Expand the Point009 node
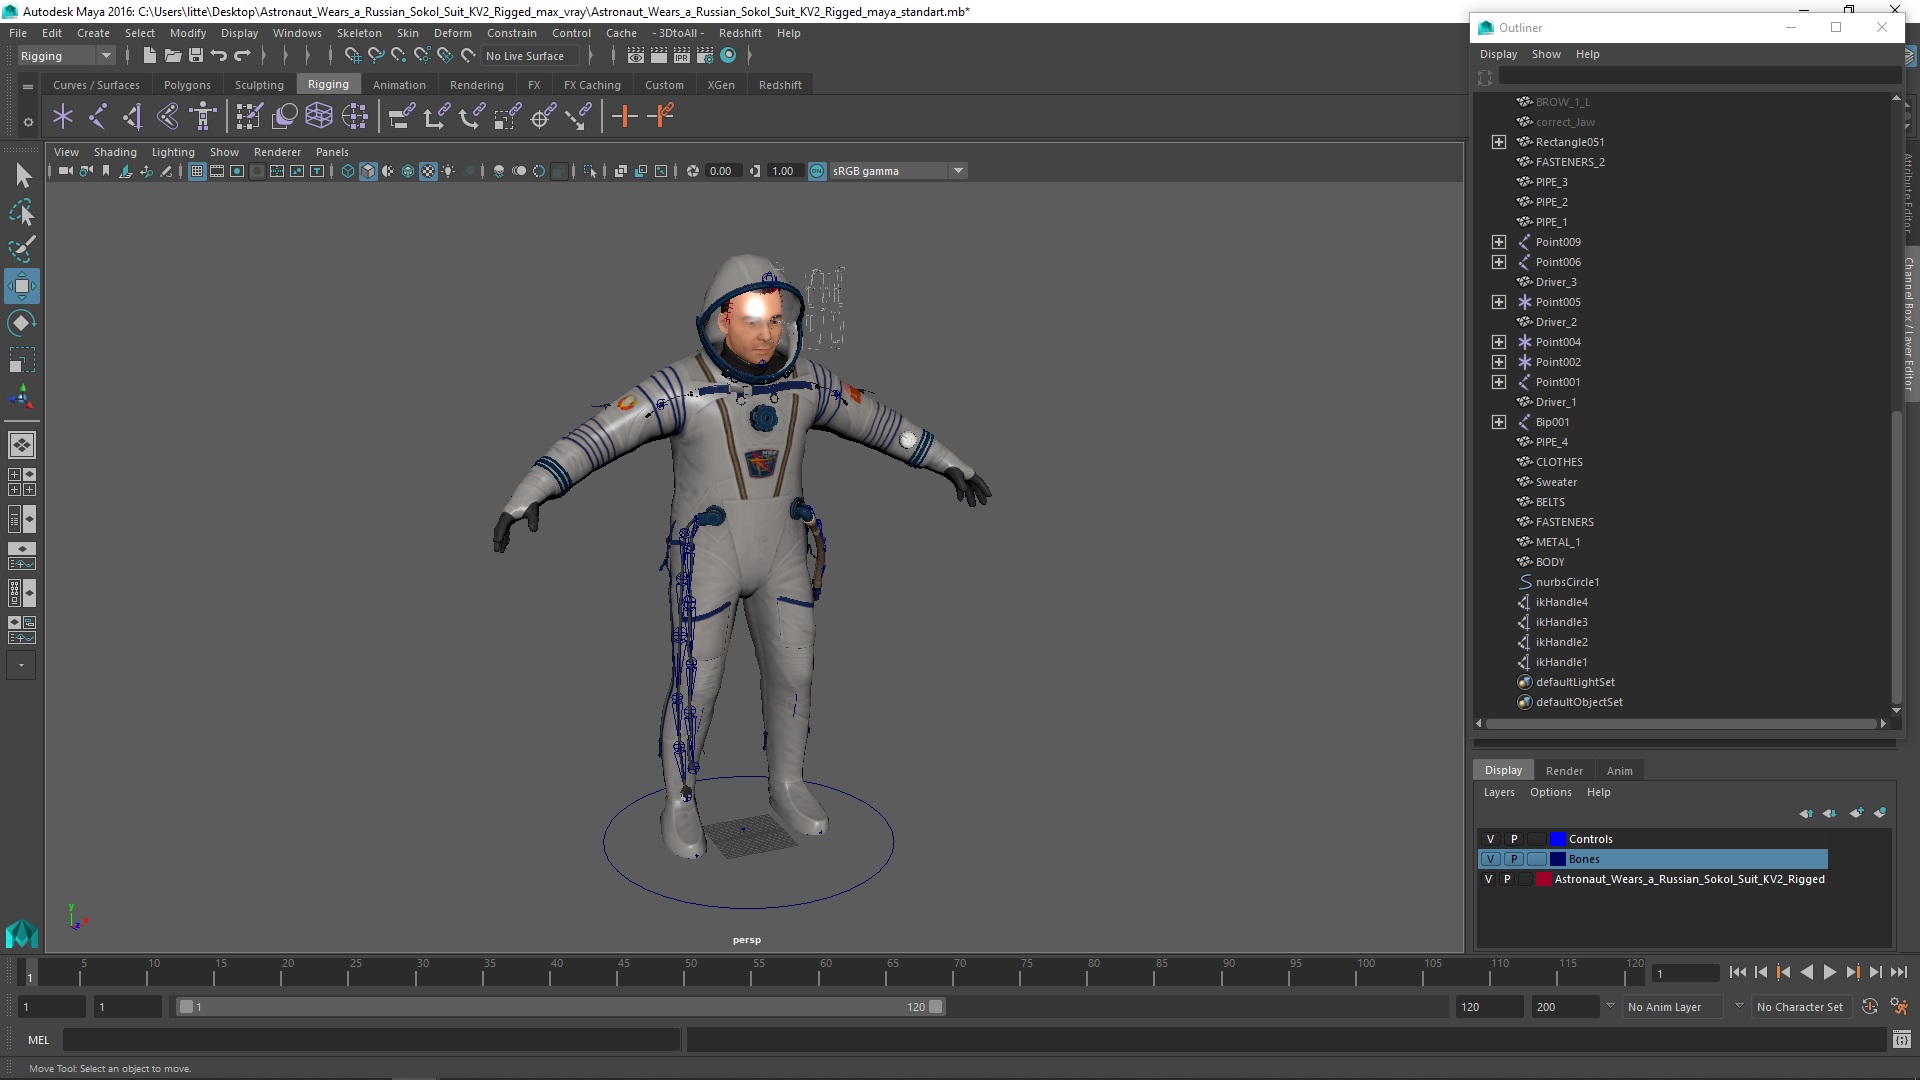Screen dimensions: 1920x1080 [1498, 242]
